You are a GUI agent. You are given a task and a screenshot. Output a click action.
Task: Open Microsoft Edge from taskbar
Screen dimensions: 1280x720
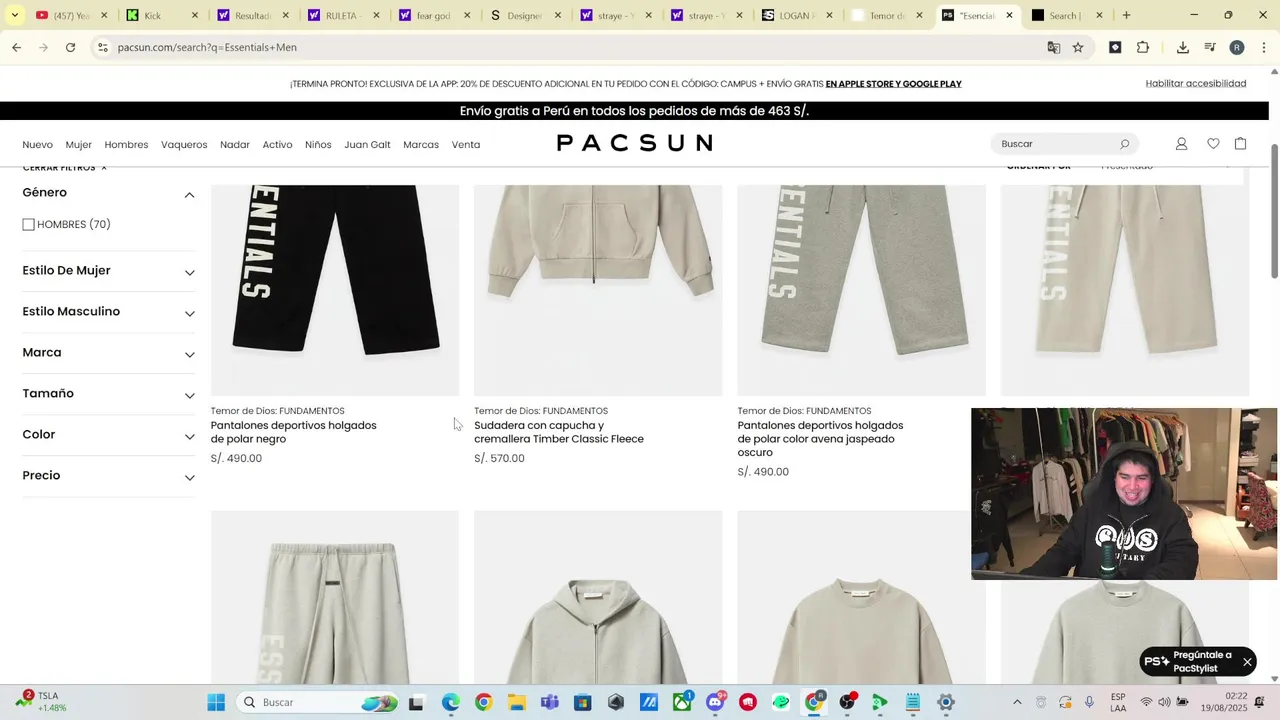(451, 702)
